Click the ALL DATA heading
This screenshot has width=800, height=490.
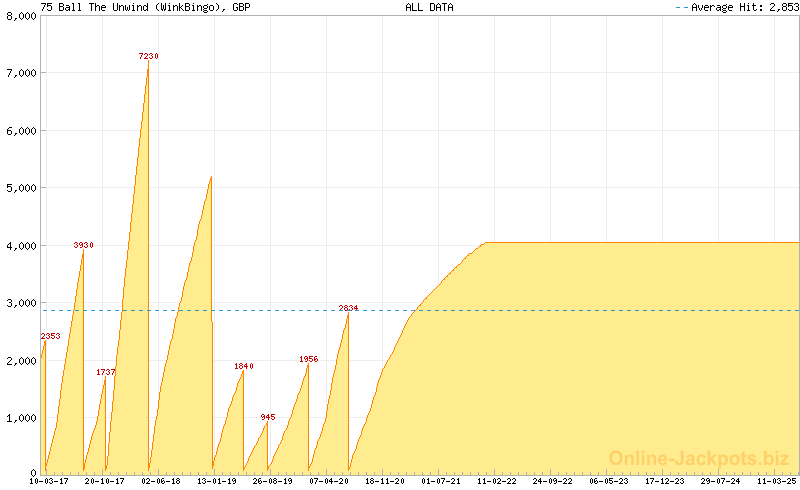(429, 7)
